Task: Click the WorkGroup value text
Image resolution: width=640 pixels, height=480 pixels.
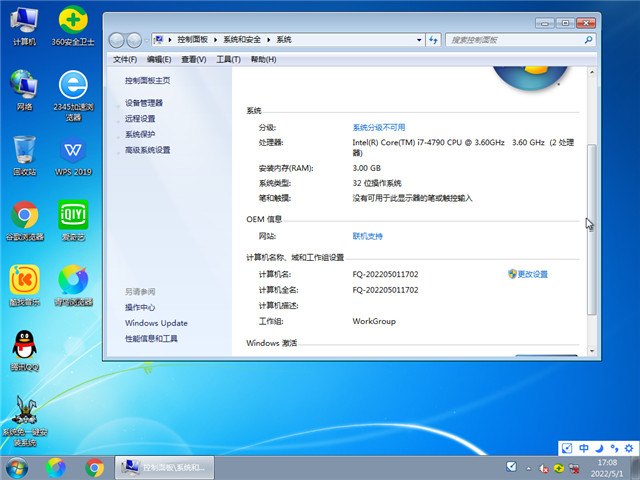Action: click(374, 321)
